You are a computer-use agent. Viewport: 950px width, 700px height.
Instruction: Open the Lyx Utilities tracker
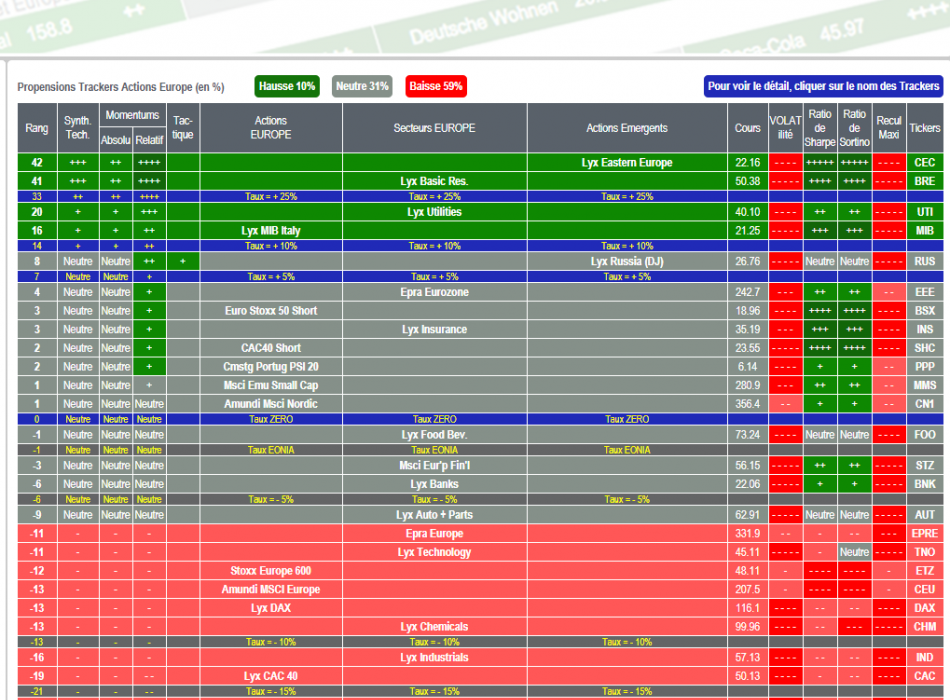point(434,212)
